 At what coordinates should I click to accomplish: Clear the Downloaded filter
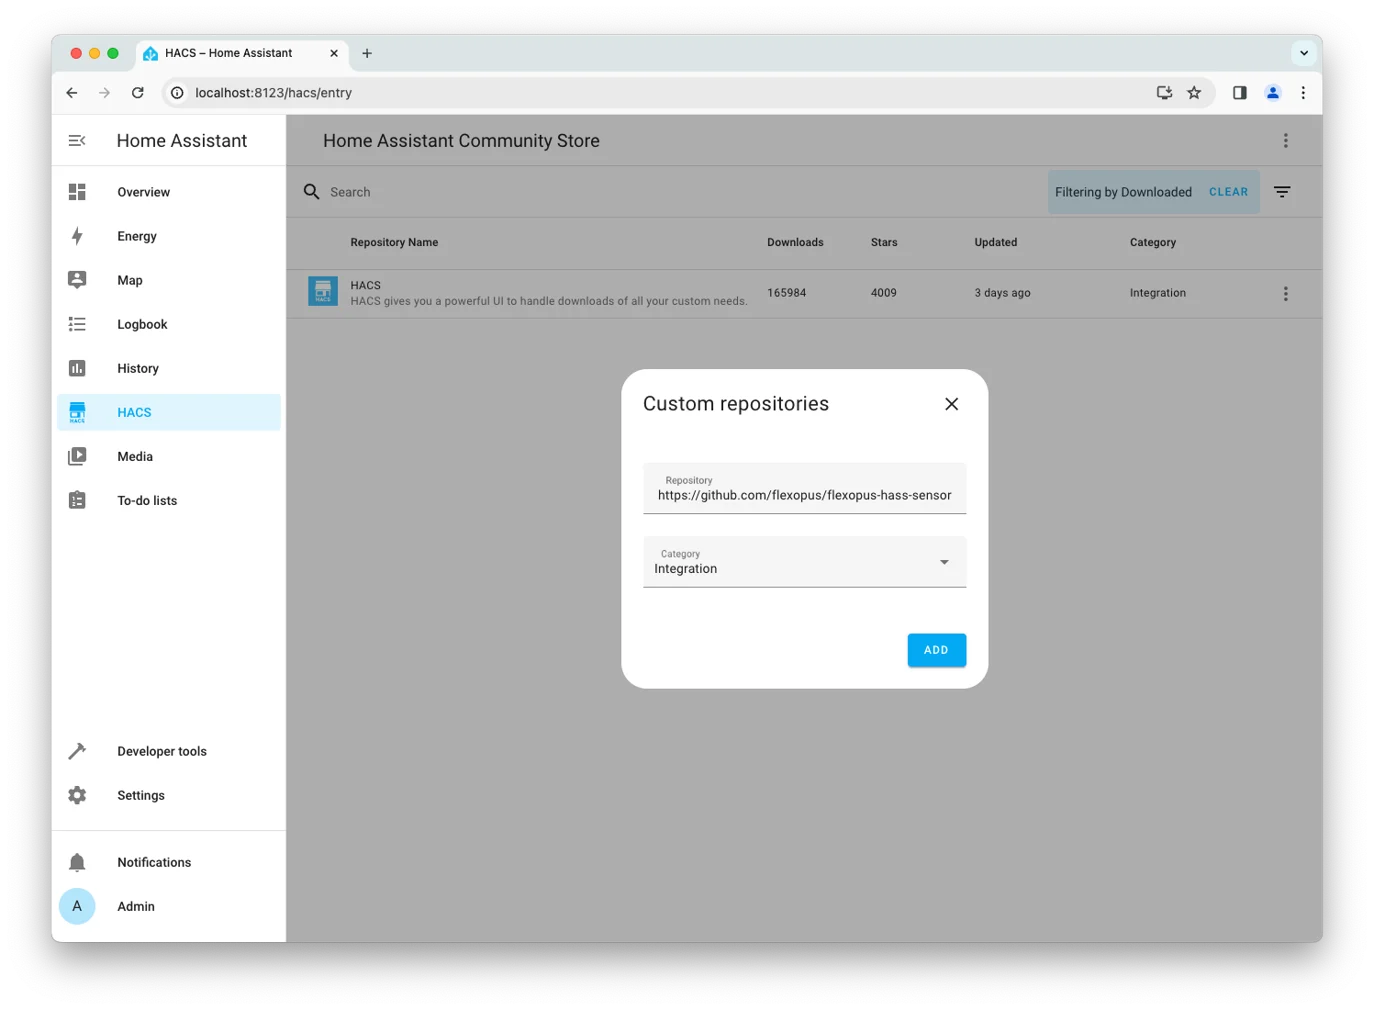click(x=1228, y=192)
